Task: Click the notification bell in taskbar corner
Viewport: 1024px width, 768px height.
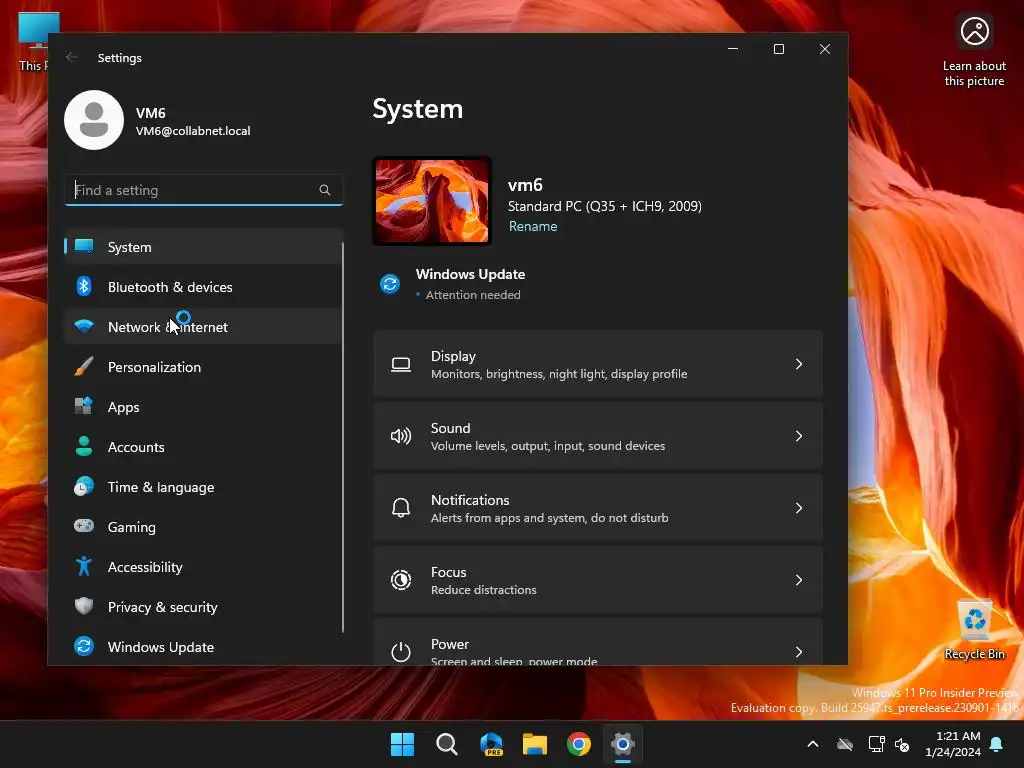Action: click(x=997, y=744)
